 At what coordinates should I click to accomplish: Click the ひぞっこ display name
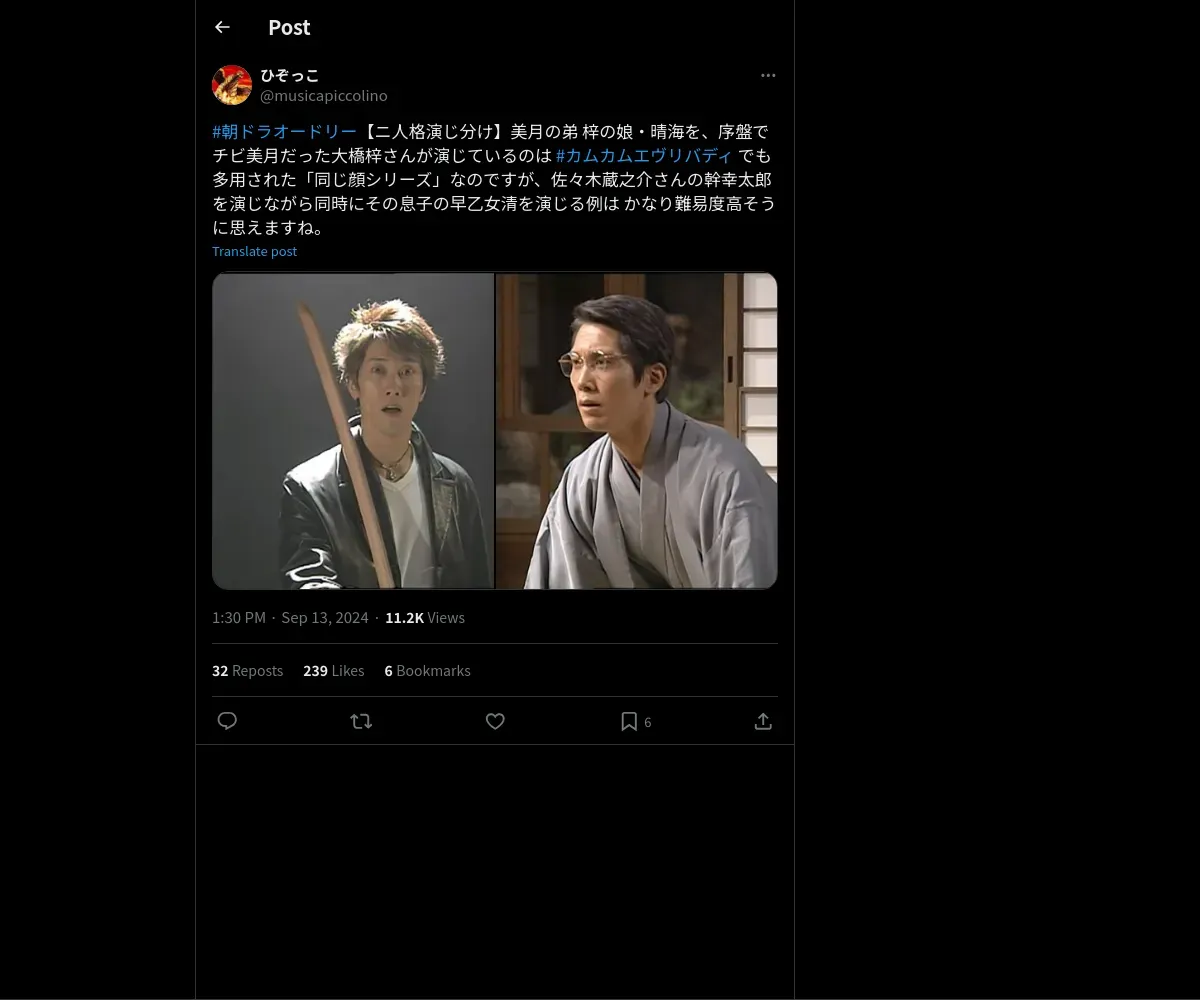[x=290, y=75]
